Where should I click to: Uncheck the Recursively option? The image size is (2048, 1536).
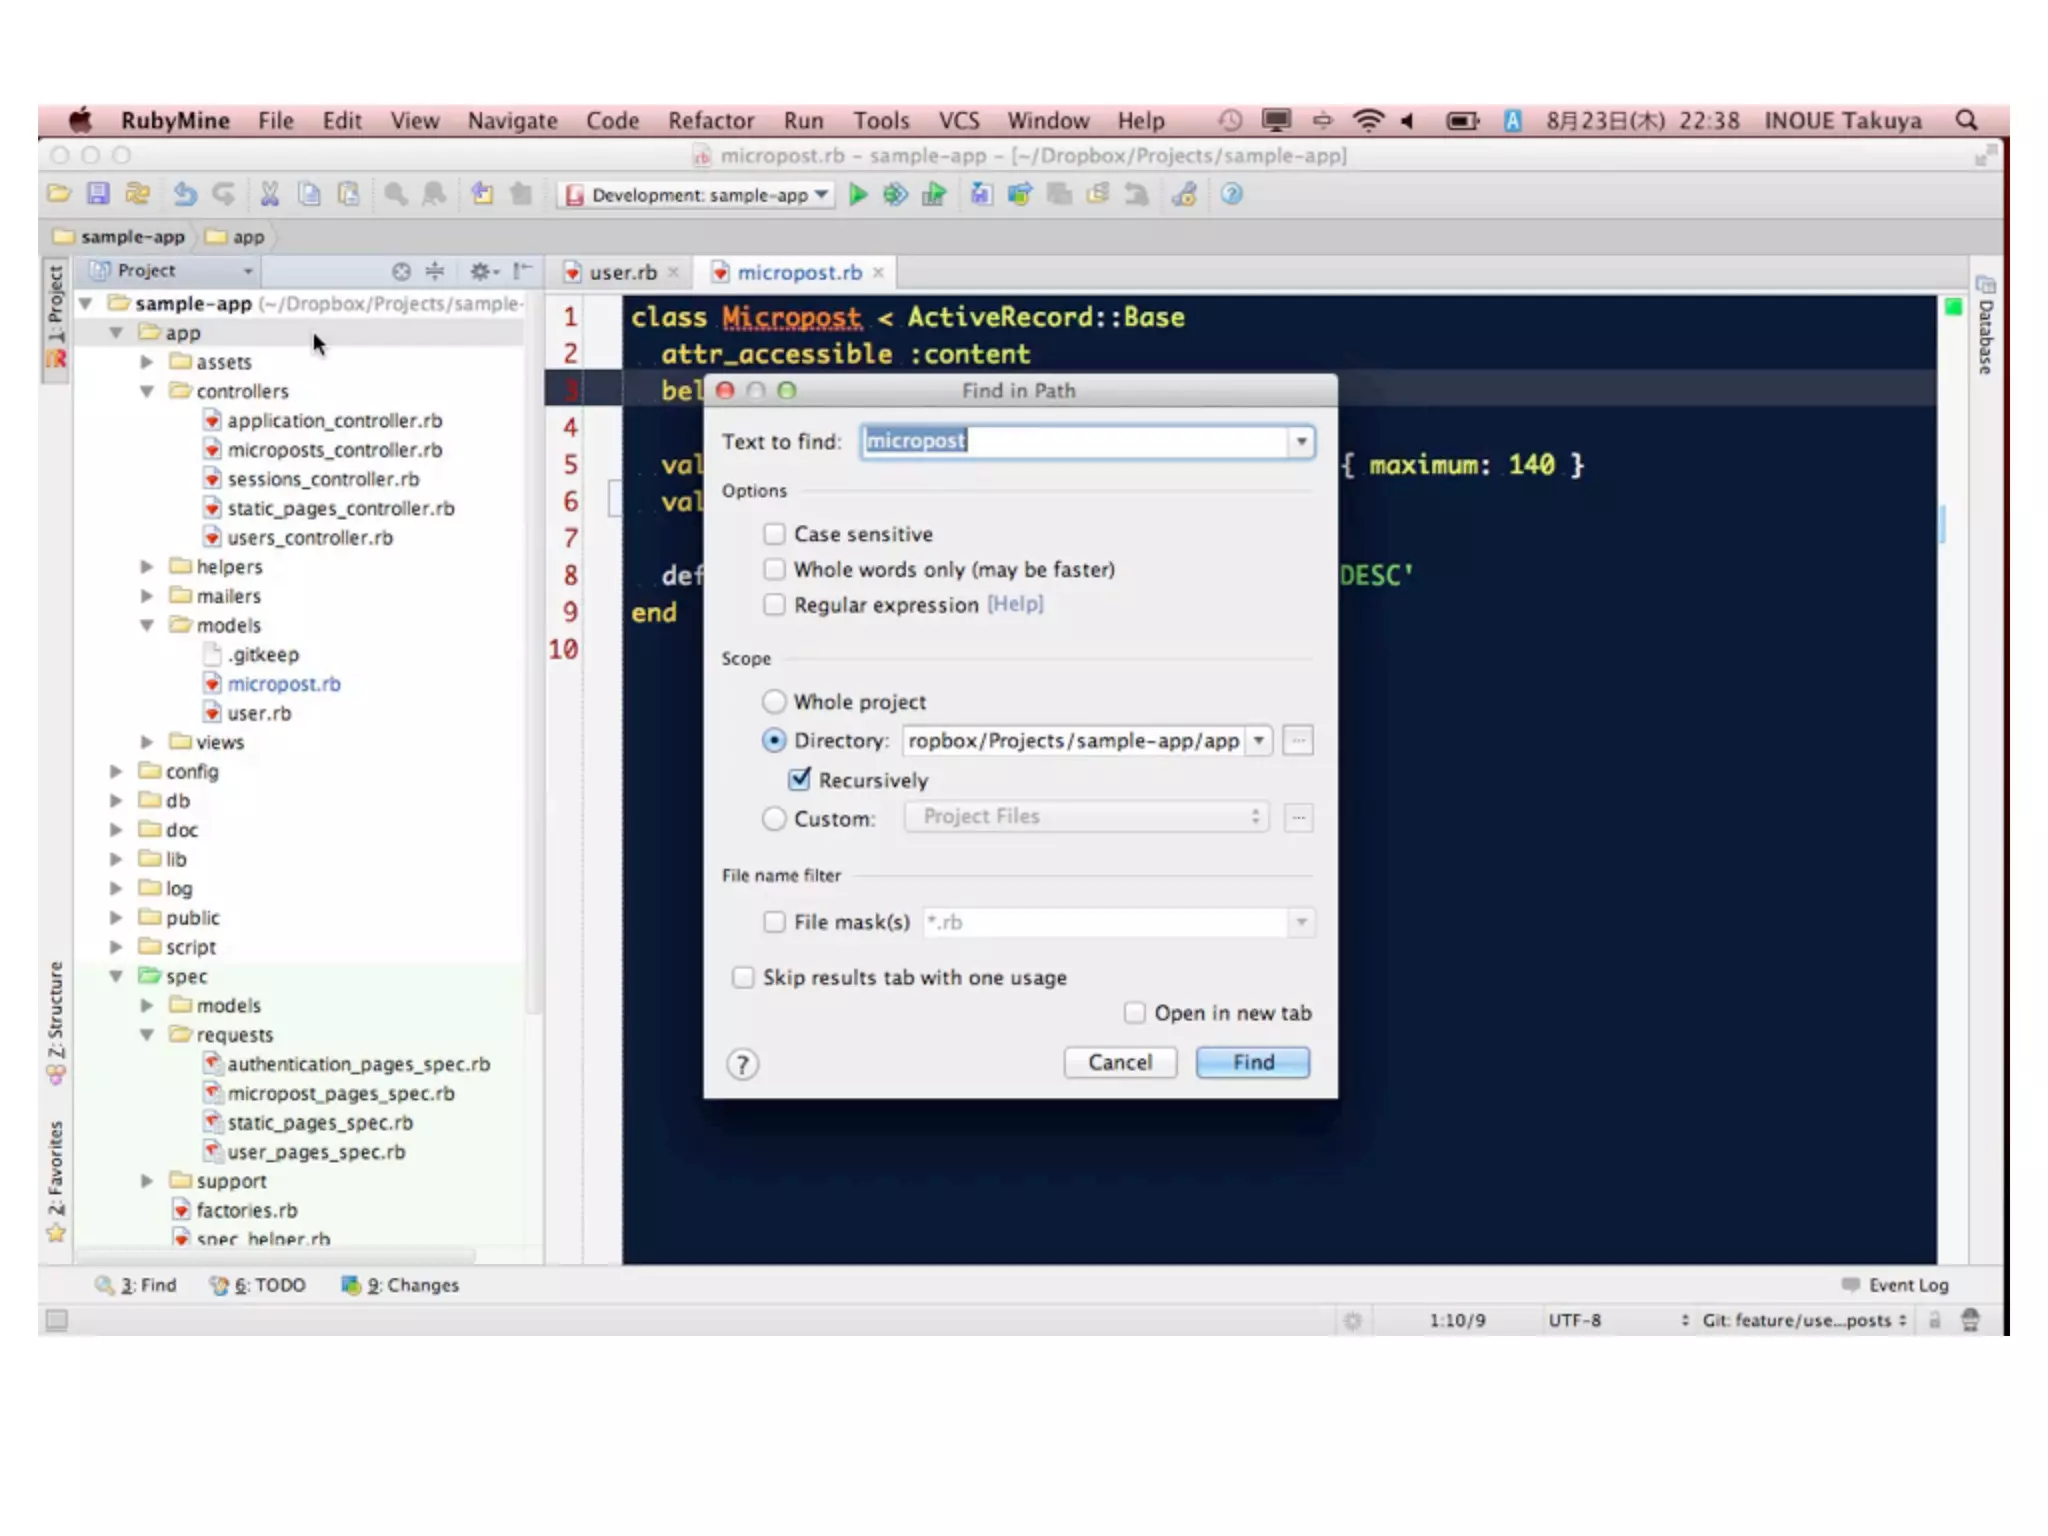(x=800, y=779)
